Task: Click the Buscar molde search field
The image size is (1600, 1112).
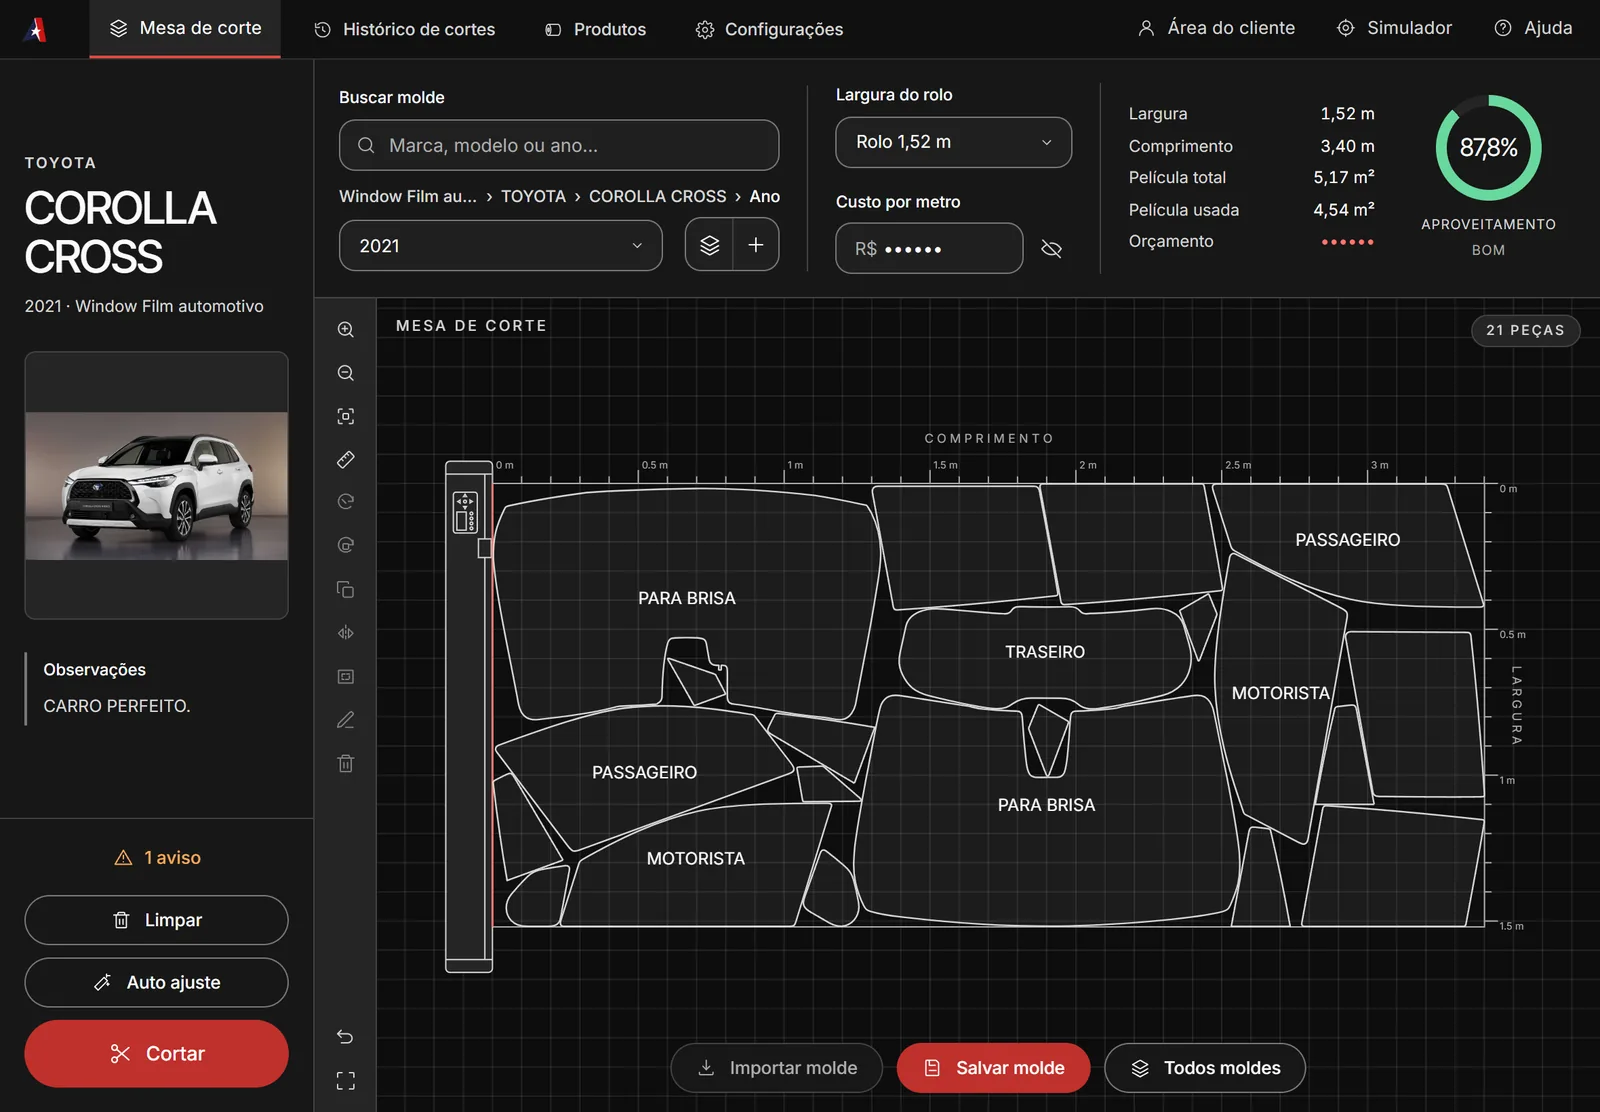Action: tap(559, 145)
